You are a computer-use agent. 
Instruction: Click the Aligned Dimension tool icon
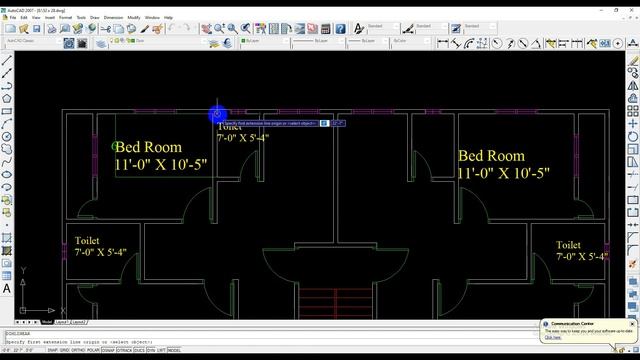(456, 43)
